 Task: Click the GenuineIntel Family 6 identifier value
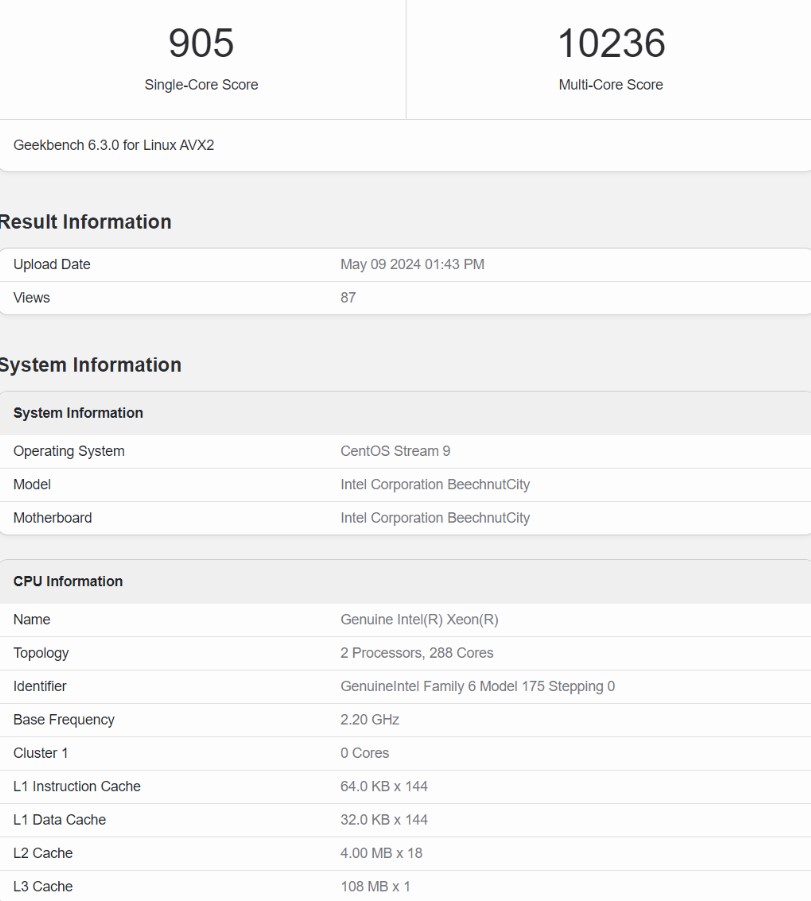point(477,686)
